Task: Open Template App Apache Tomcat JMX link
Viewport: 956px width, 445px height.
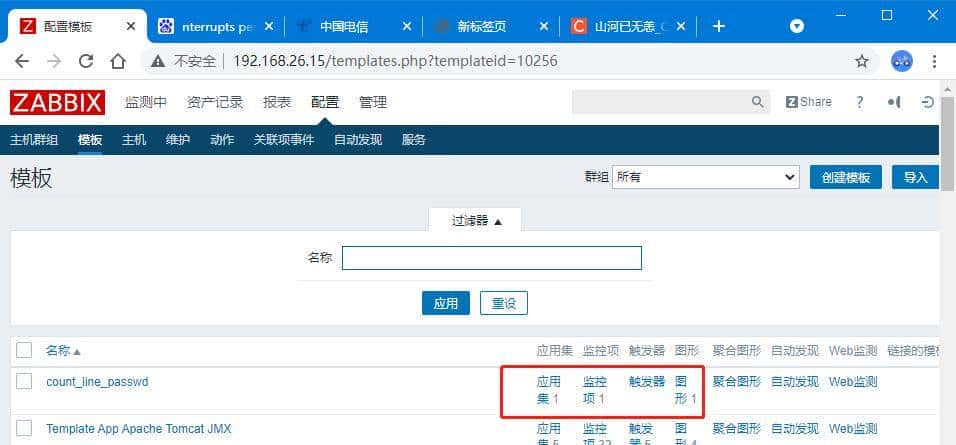Action: (x=139, y=429)
